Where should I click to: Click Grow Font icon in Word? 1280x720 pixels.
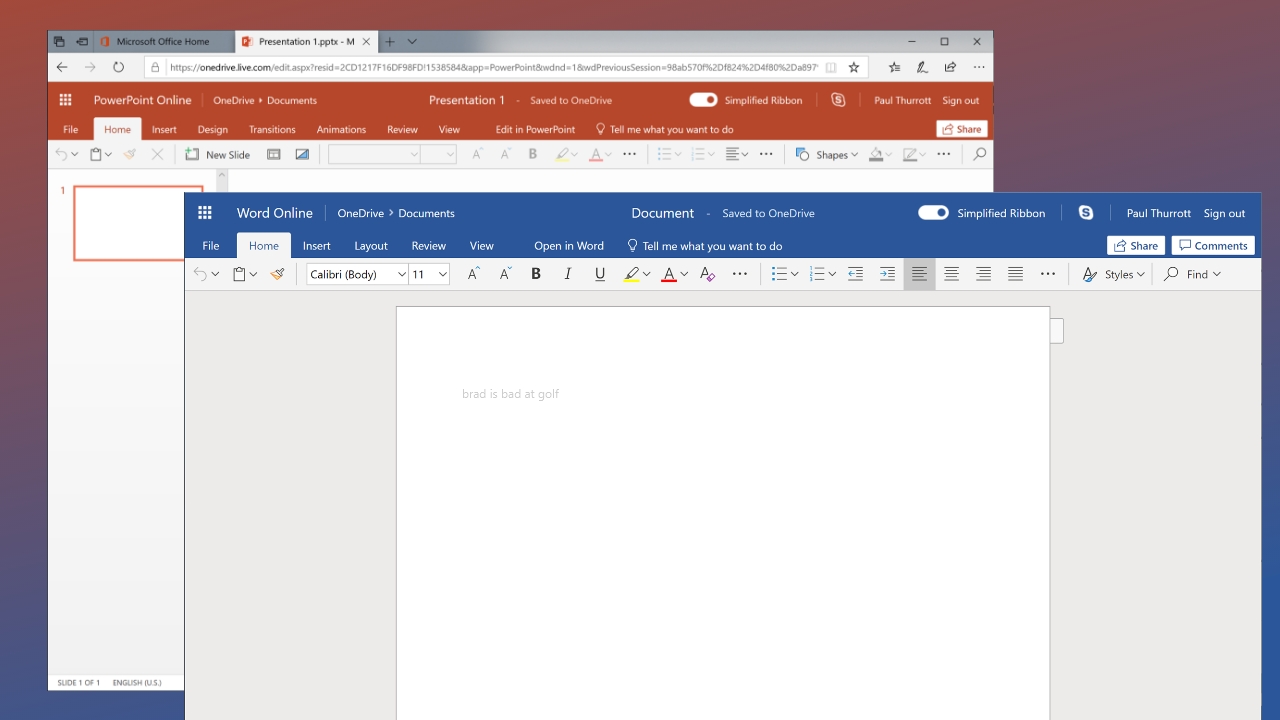[x=473, y=274]
